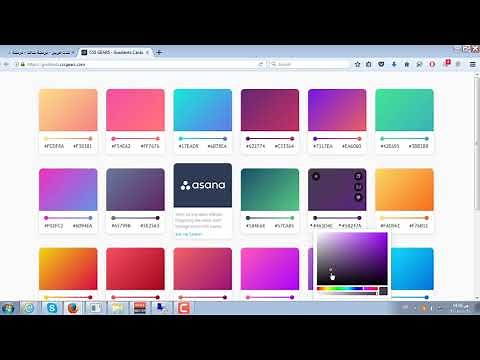Click right color stop of dark purple hovered card
The height and width of the screenshot is (360, 480).
[x=359, y=218]
